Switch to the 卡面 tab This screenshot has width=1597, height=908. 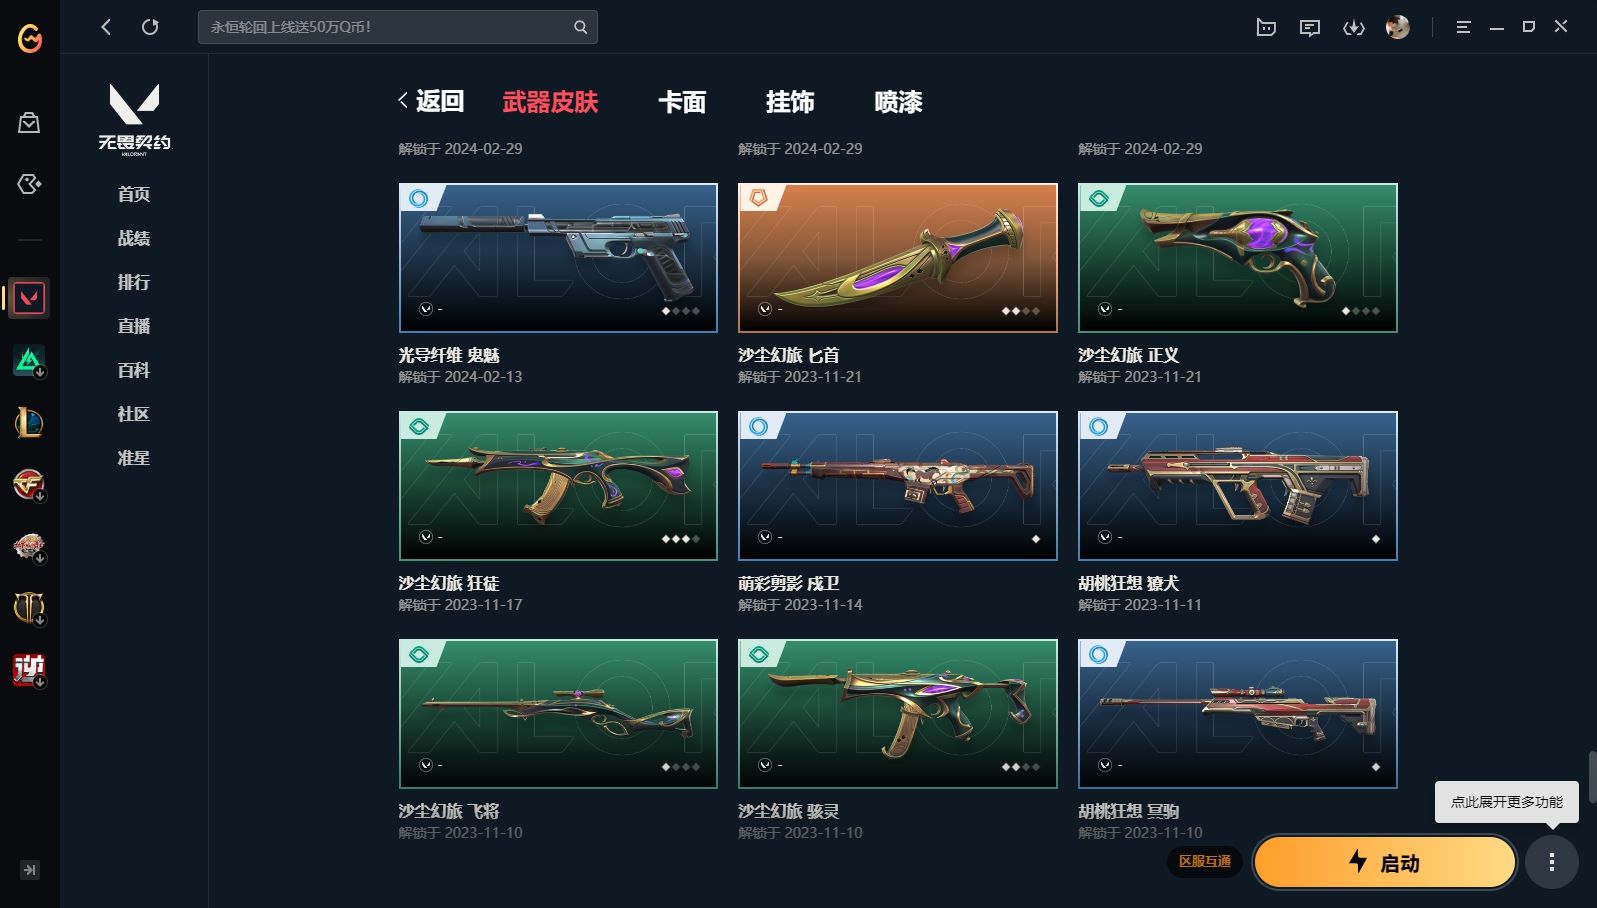click(682, 102)
